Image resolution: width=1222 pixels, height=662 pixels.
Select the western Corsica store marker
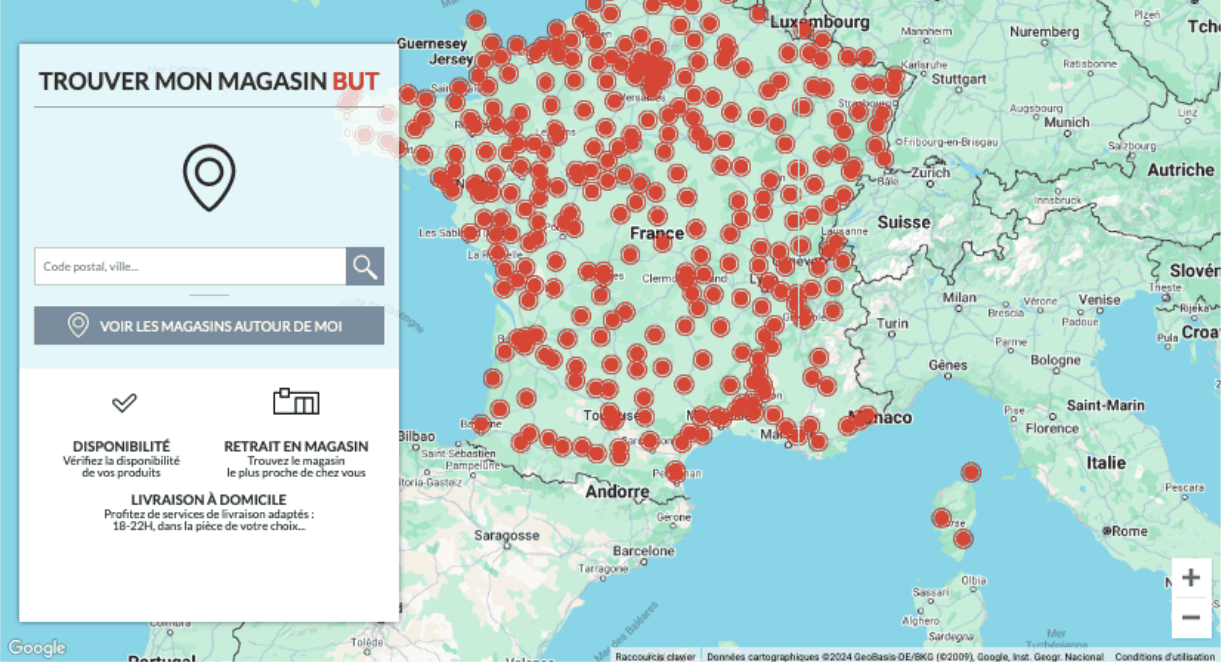[x=941, y=518]
